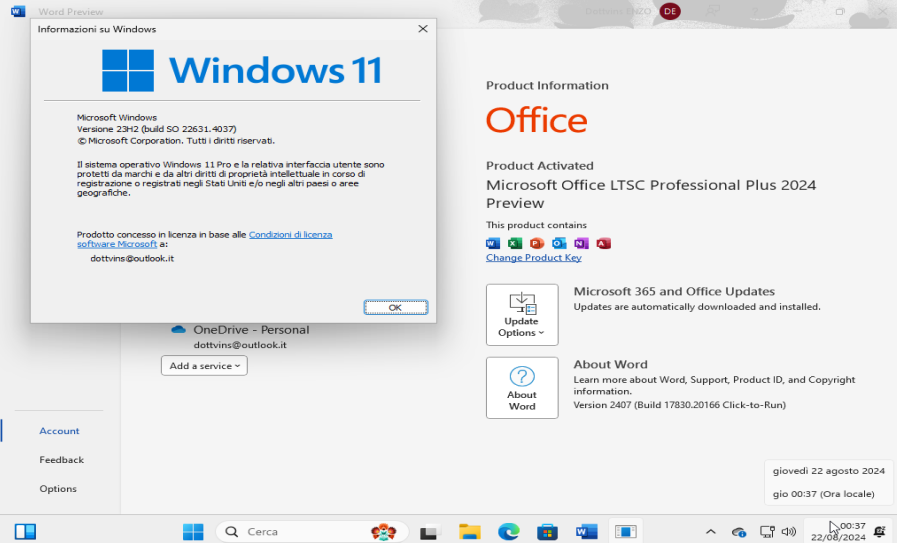Open the Windows Start menu
The width and height of the screenshot is (897, 543).
pos(193,532)
